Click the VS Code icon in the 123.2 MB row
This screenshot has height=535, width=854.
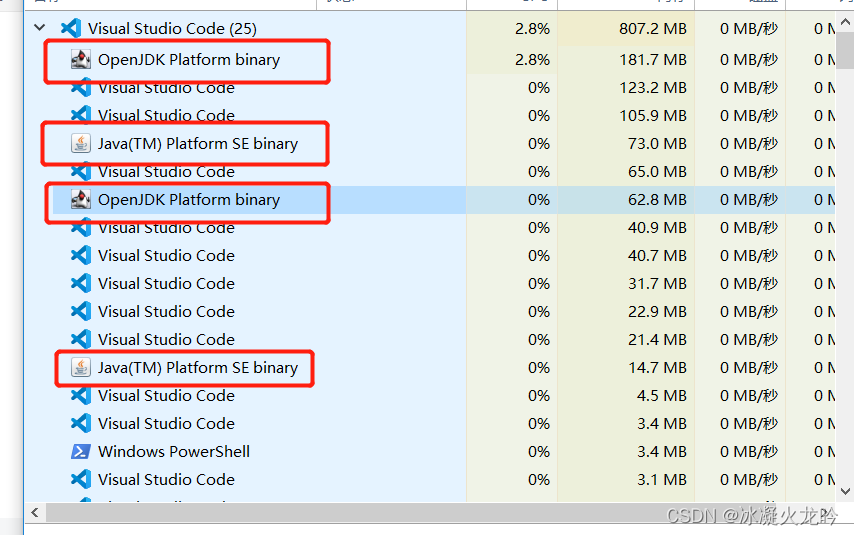pyautogui.click(x=81, y=87)
